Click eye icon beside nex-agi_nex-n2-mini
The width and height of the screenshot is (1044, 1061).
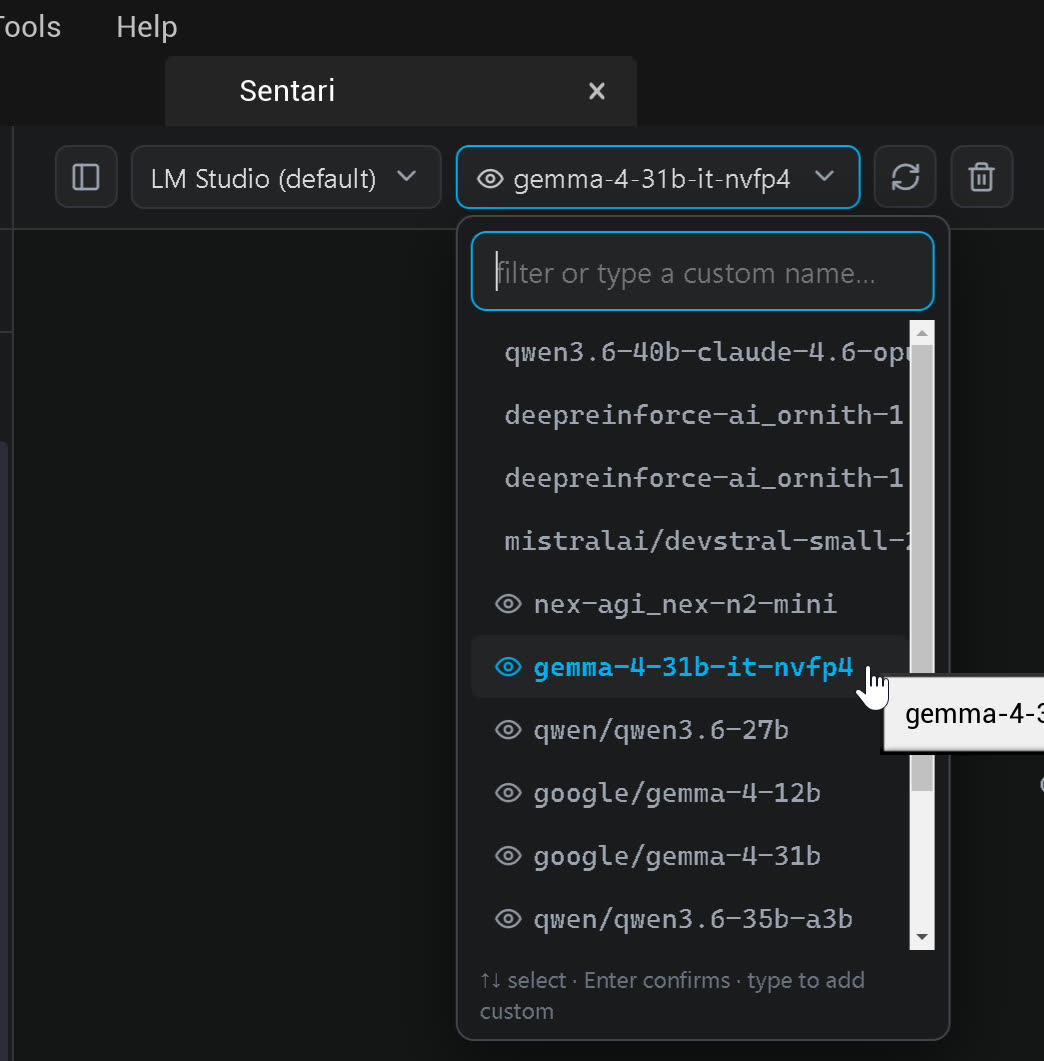508,604
